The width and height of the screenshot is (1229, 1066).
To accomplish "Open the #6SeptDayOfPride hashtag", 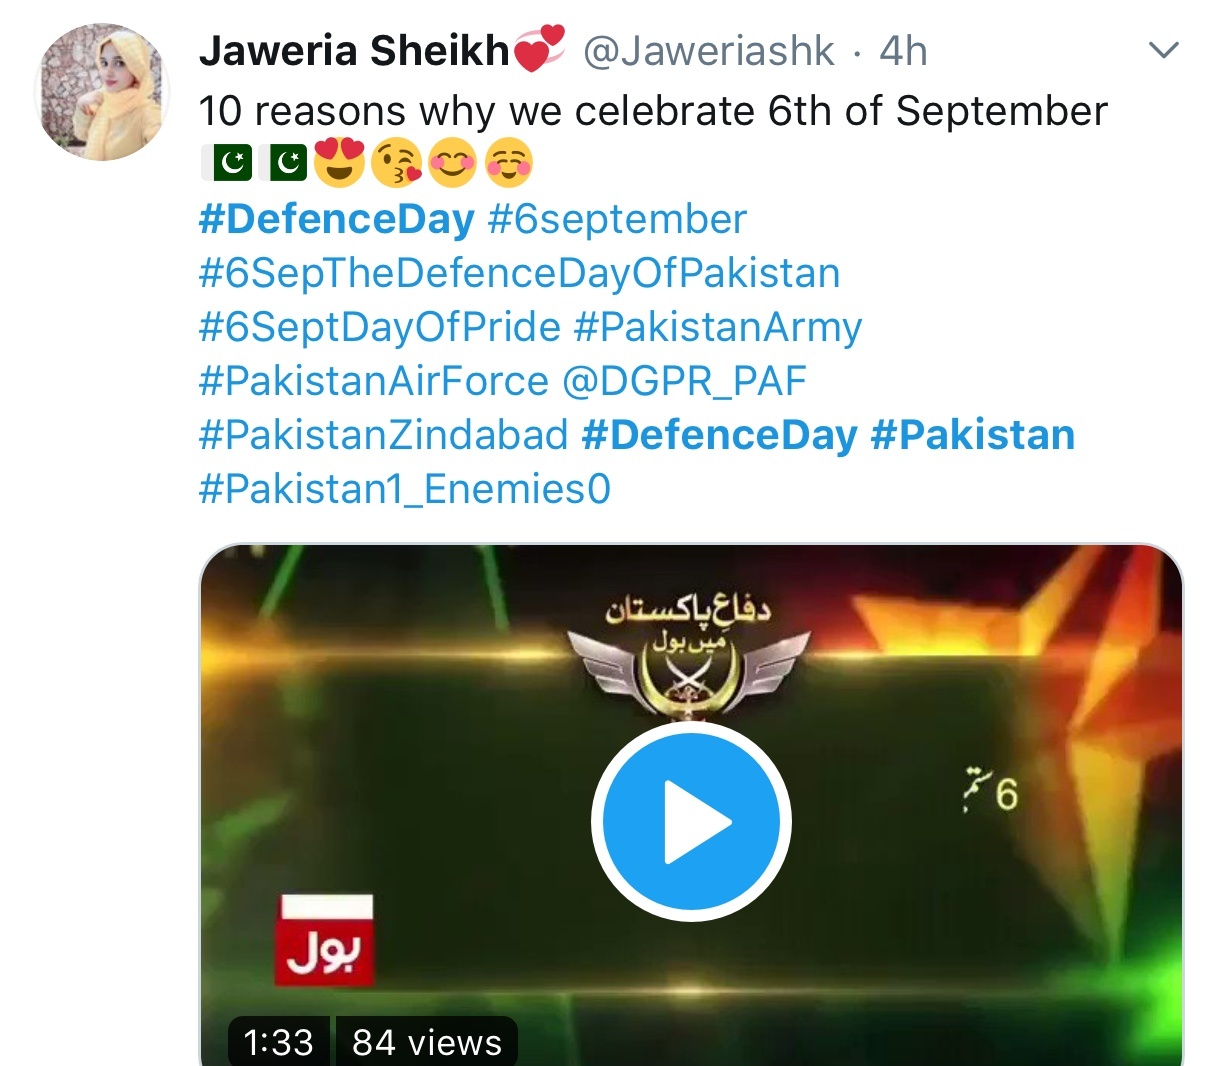I will [x=380, y=327].
